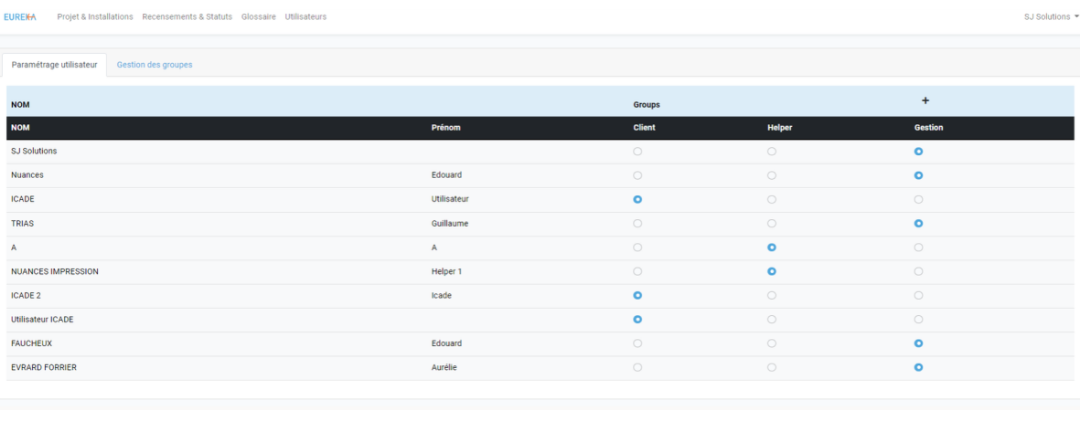The image size is (1080, 436).
Task: Open the Glossaire menu item
Action: click(x=258, y=17)
